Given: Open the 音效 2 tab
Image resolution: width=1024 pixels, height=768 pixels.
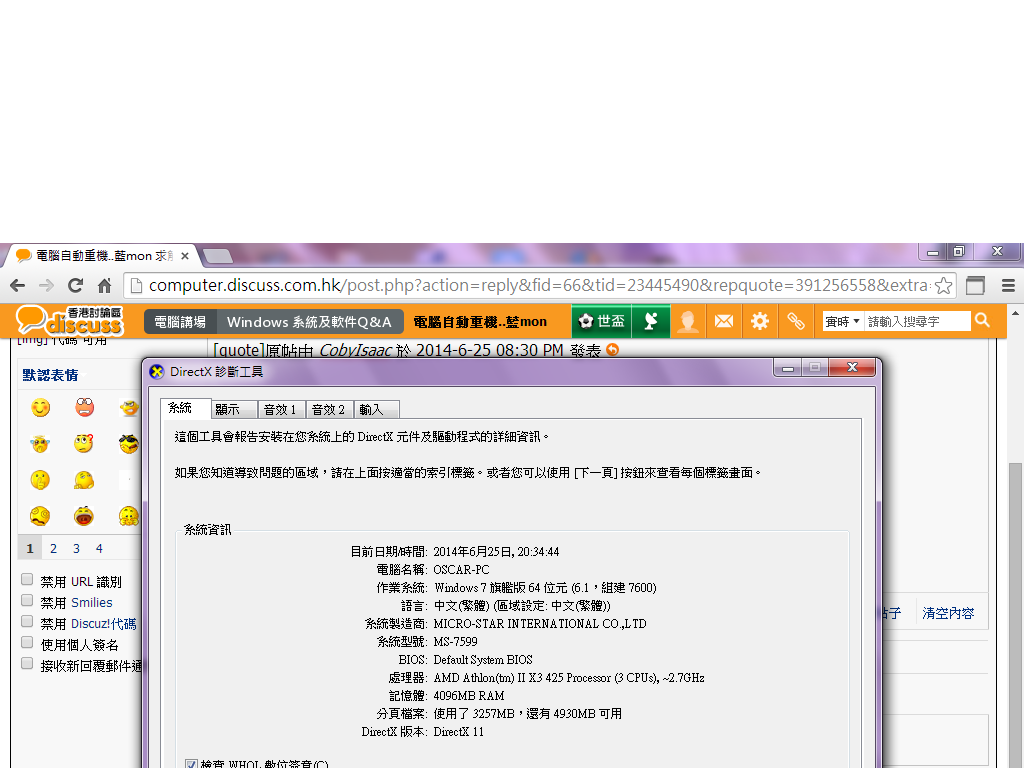Looking at the screenshot, I should 330,409.
